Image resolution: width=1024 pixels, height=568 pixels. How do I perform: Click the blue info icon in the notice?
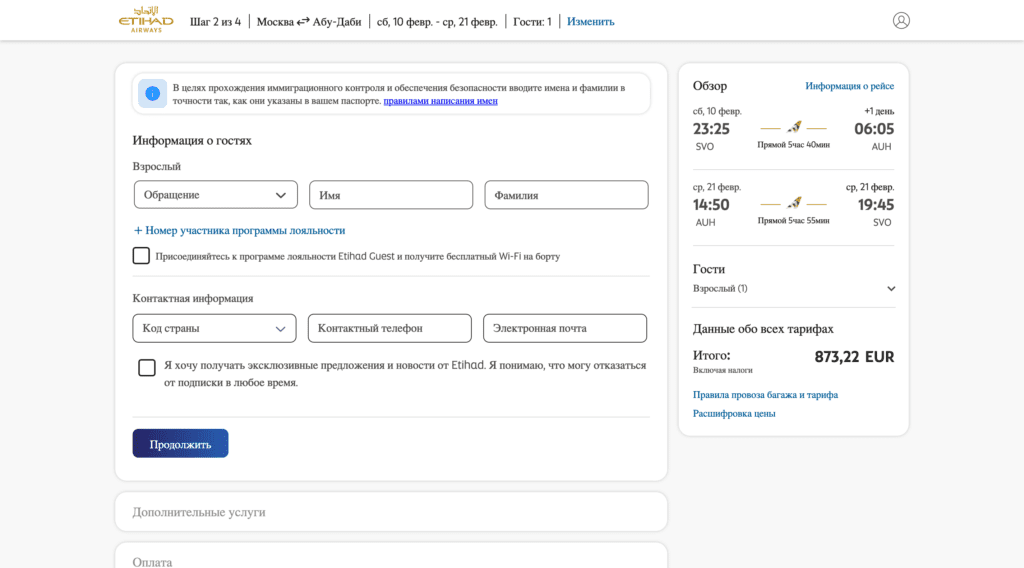tap(152, 94)
